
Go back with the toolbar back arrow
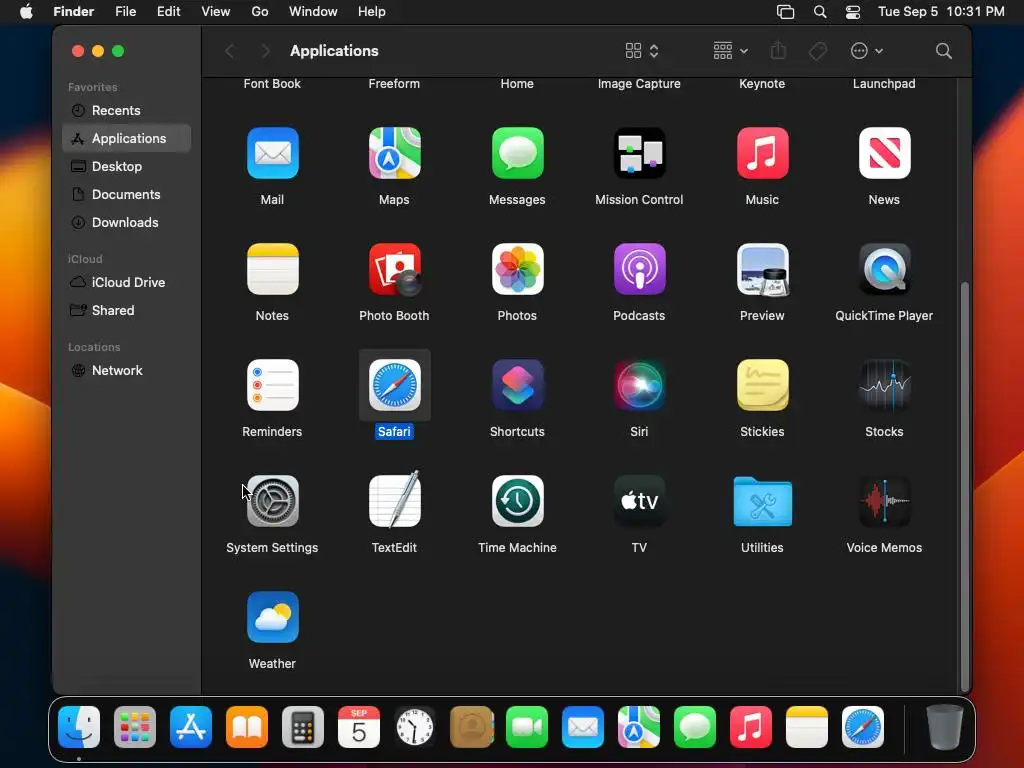(230, 51)
